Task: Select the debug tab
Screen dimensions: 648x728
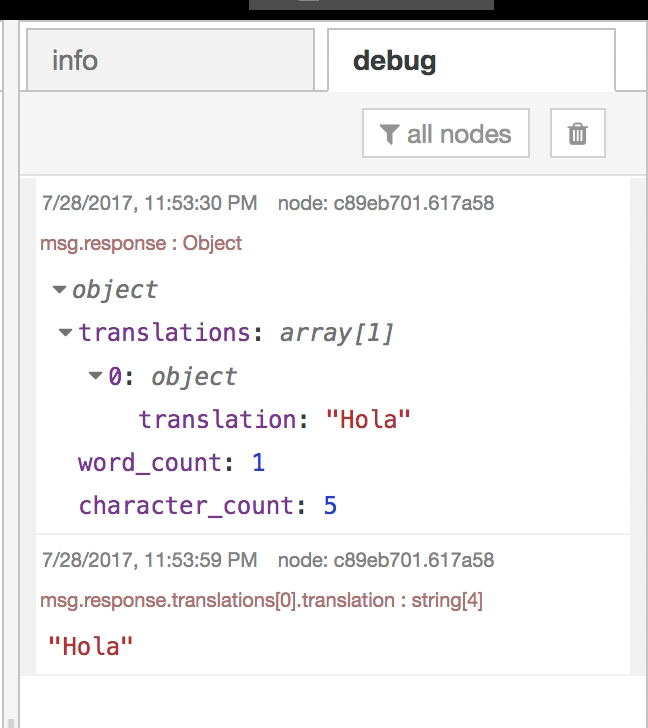Action: tap(394, 60)
